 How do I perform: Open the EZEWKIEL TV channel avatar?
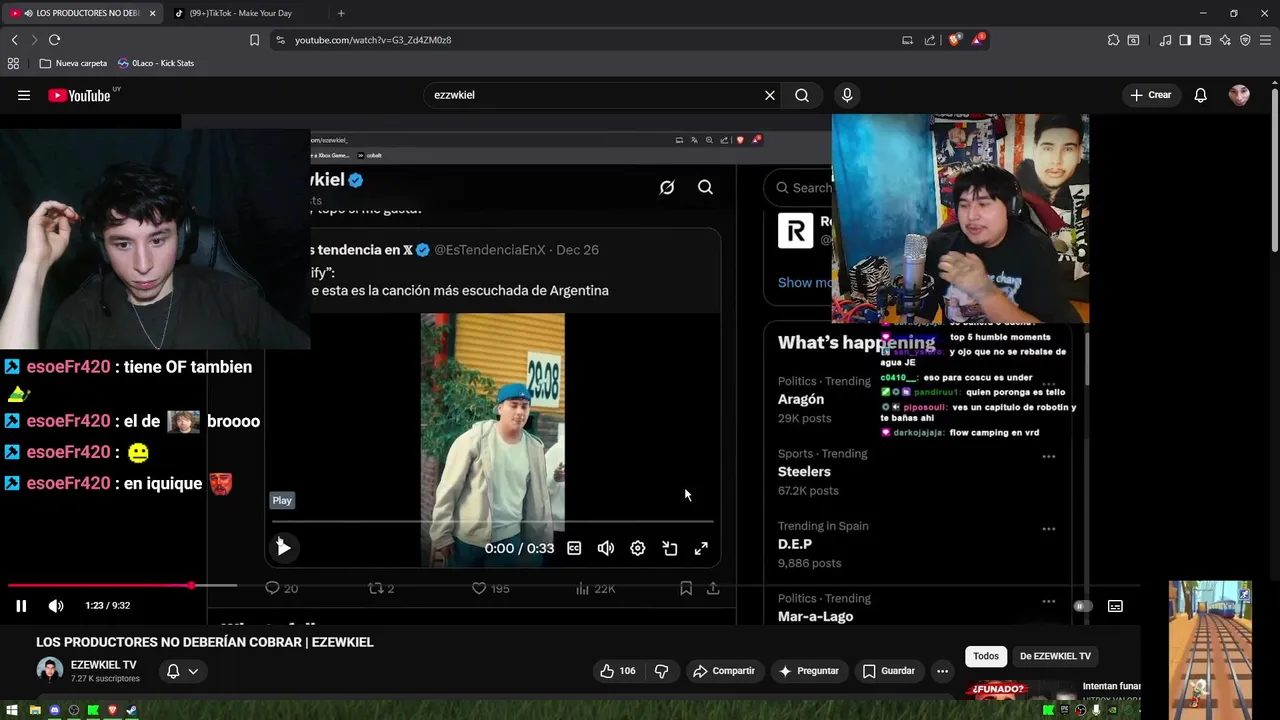[x=49, y=670]
